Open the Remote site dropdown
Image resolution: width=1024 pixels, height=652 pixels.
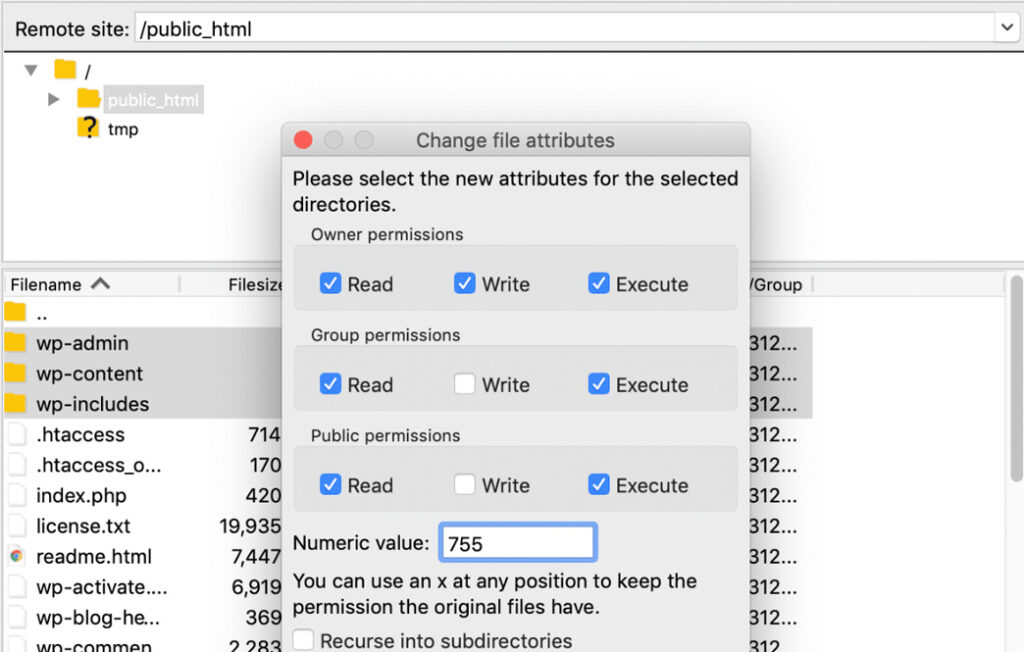(x=1008, y=28)
